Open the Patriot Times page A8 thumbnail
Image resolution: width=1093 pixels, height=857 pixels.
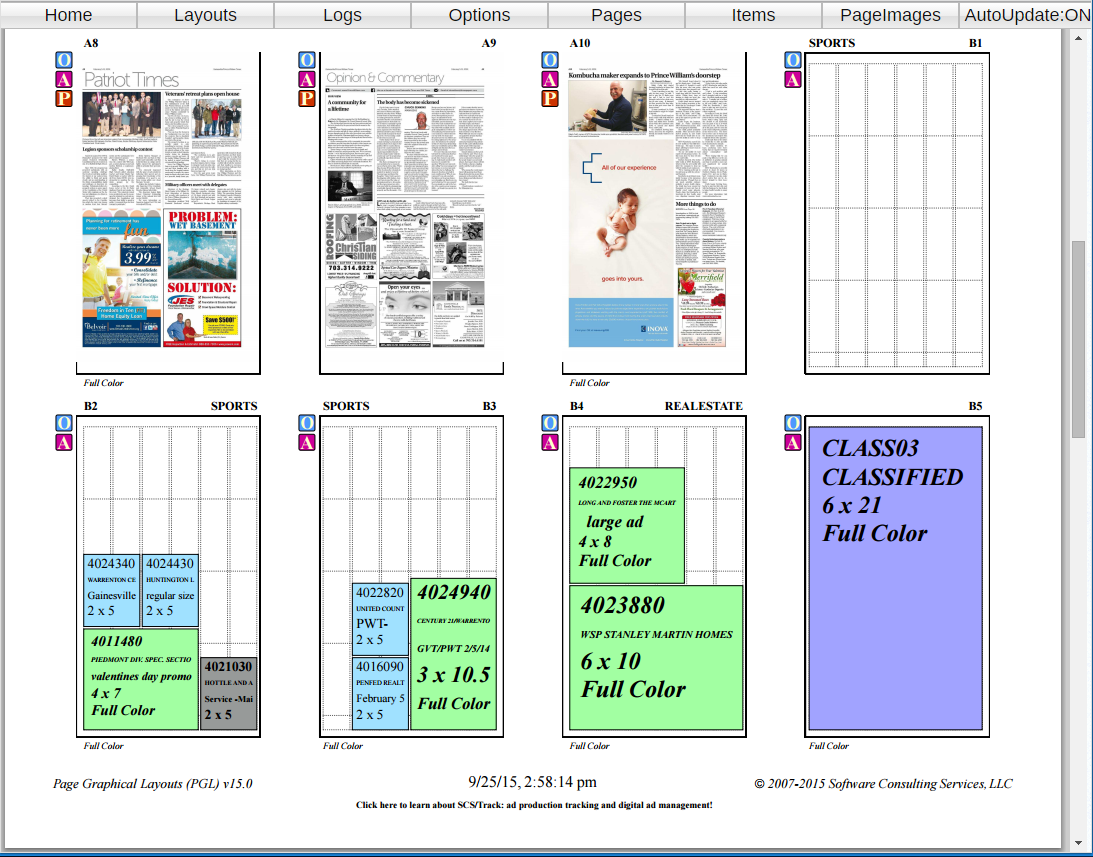click(x=162, y=206)
